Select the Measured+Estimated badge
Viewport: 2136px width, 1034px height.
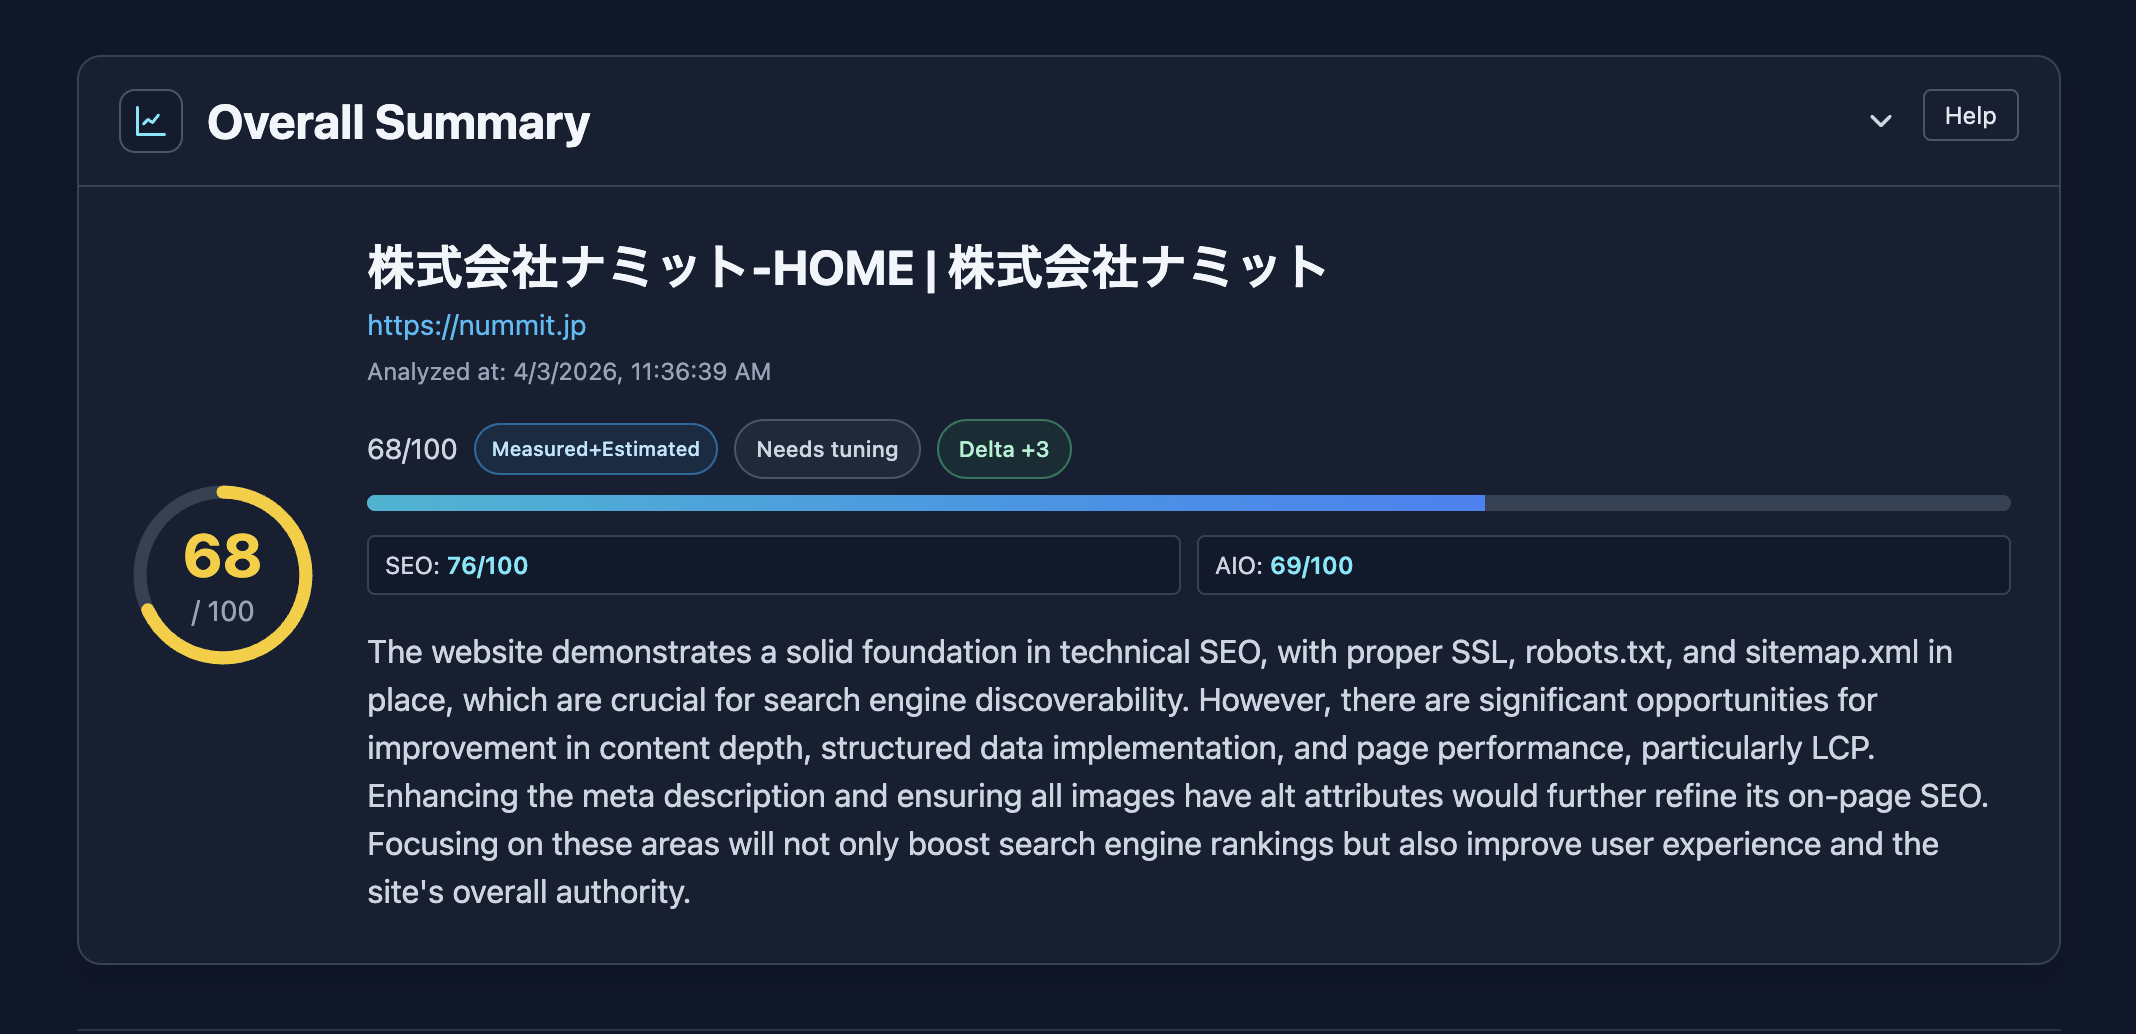(x=595, y=449)
